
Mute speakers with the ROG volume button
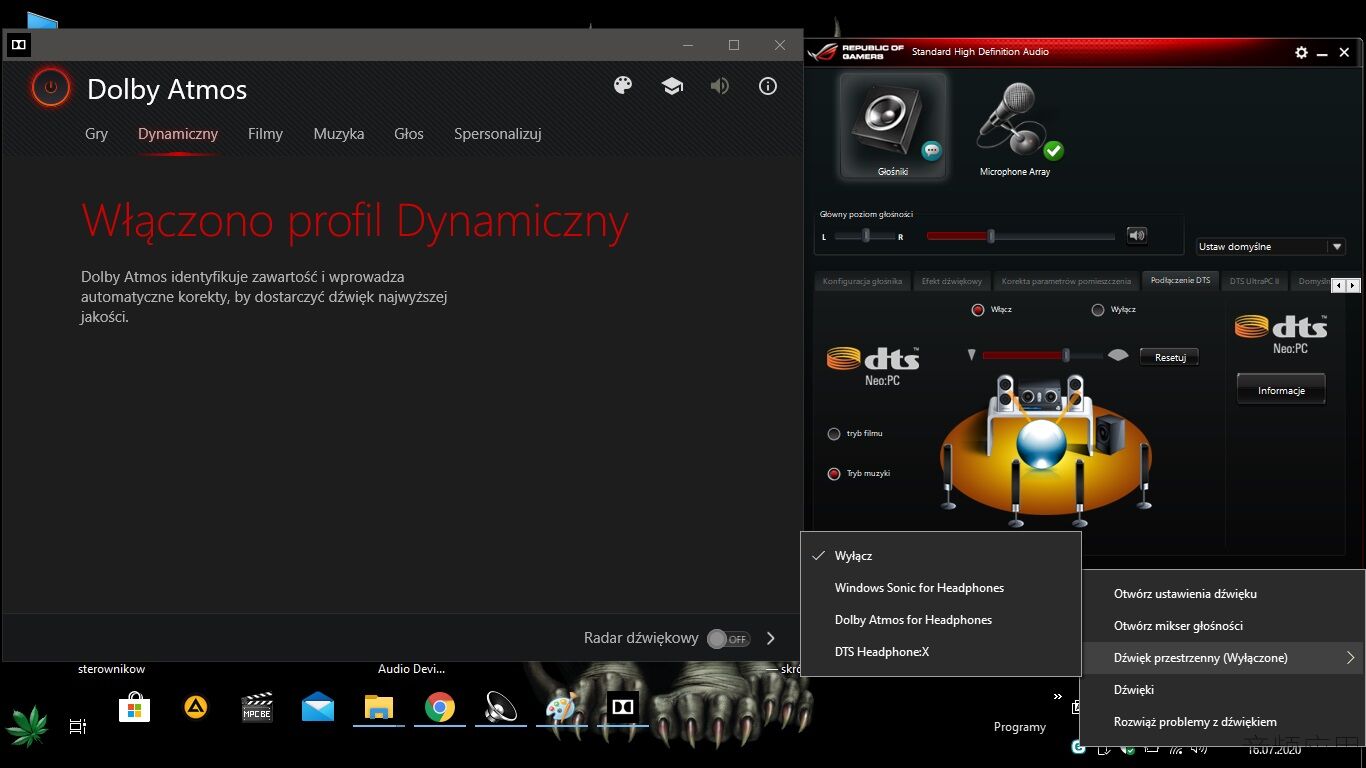[x=1137, y=236]
